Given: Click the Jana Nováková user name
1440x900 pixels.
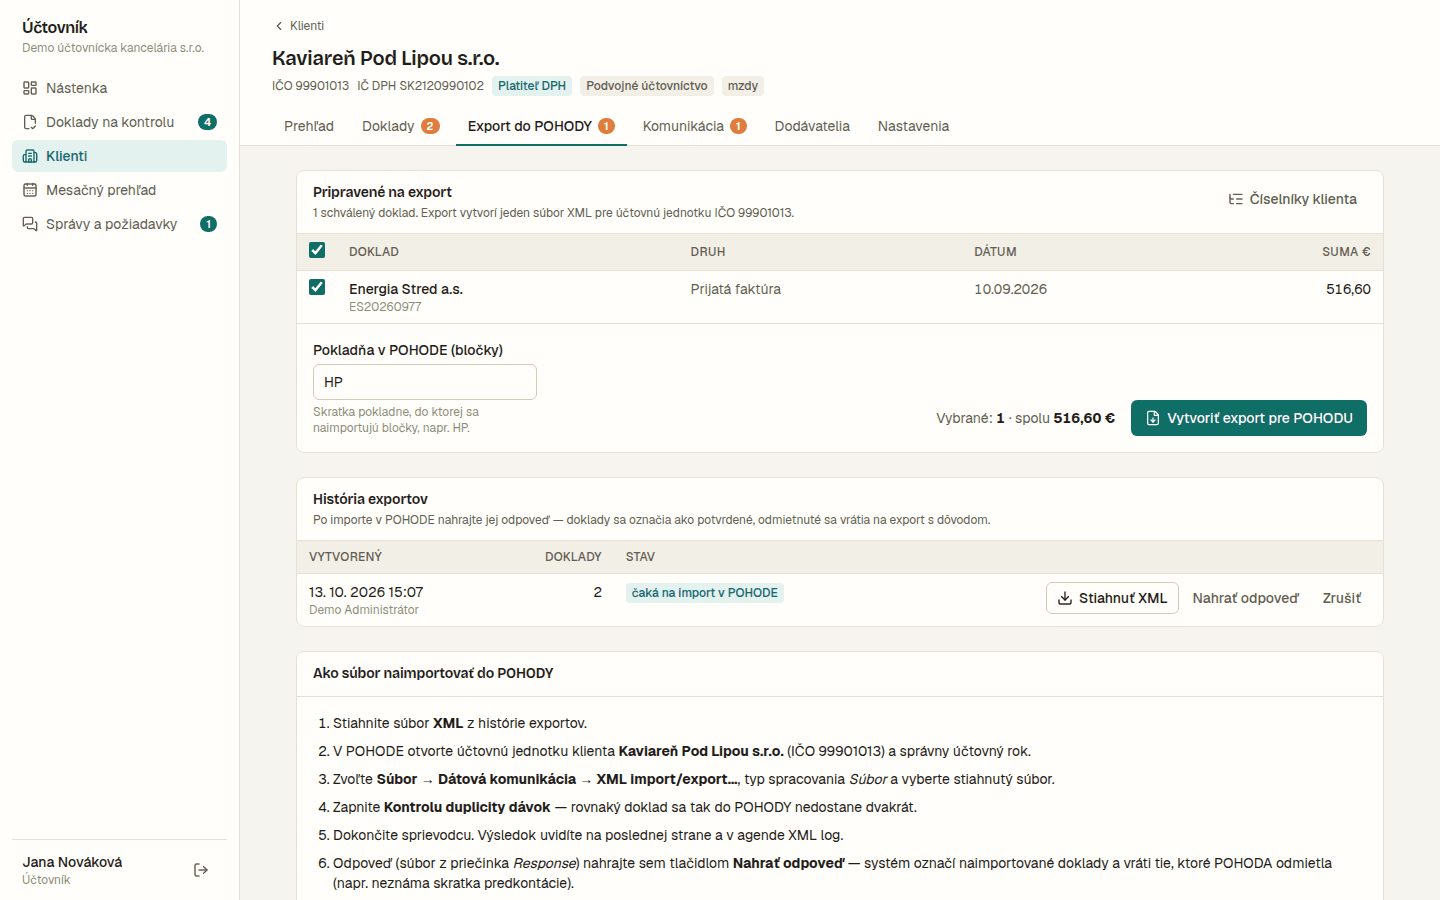Looking at the screenshot, I should tap(72, 862).
